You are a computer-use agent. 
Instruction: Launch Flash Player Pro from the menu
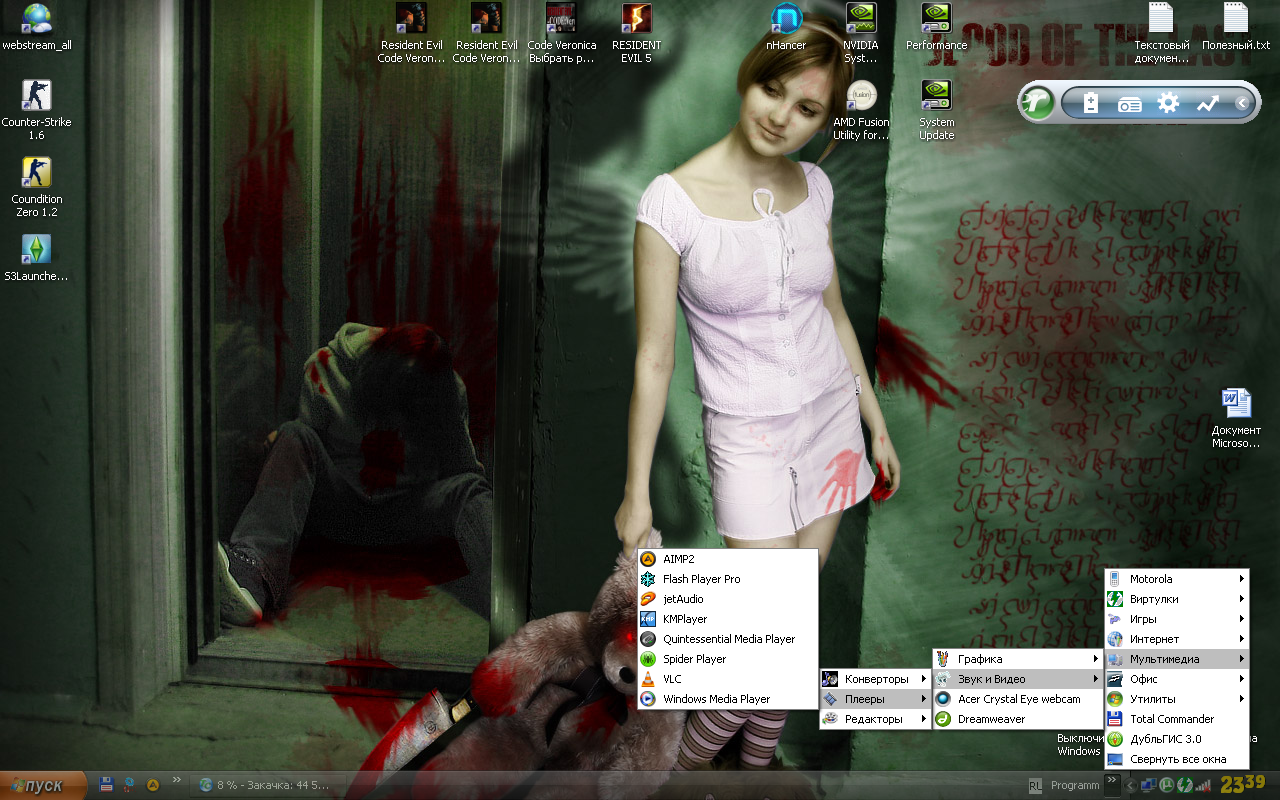[x=728, y=579]
